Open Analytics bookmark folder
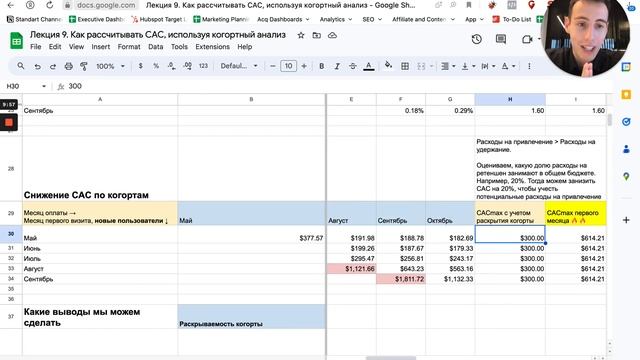This screenshot has height=360, width=640. [x=336, y=19]
